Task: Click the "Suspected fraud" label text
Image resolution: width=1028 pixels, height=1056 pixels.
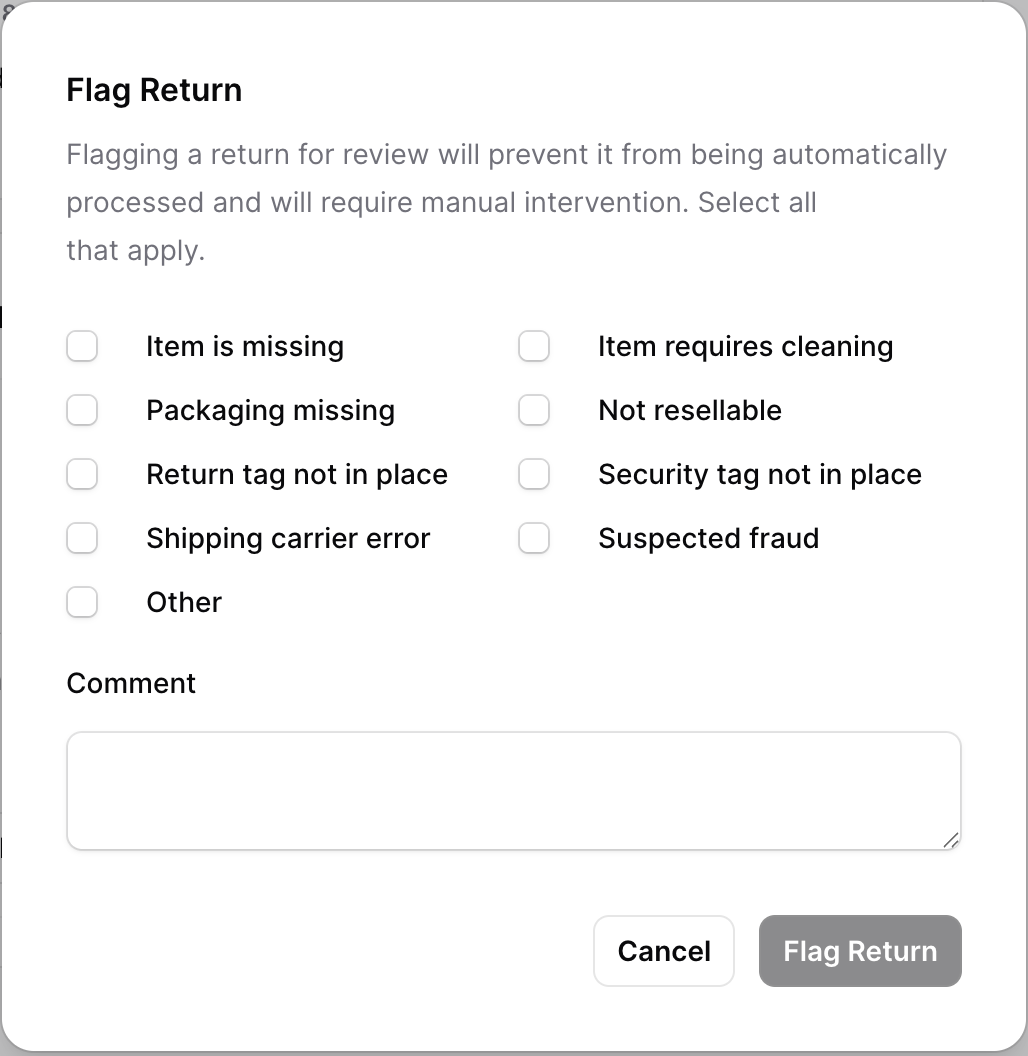Action: (708, 538)
